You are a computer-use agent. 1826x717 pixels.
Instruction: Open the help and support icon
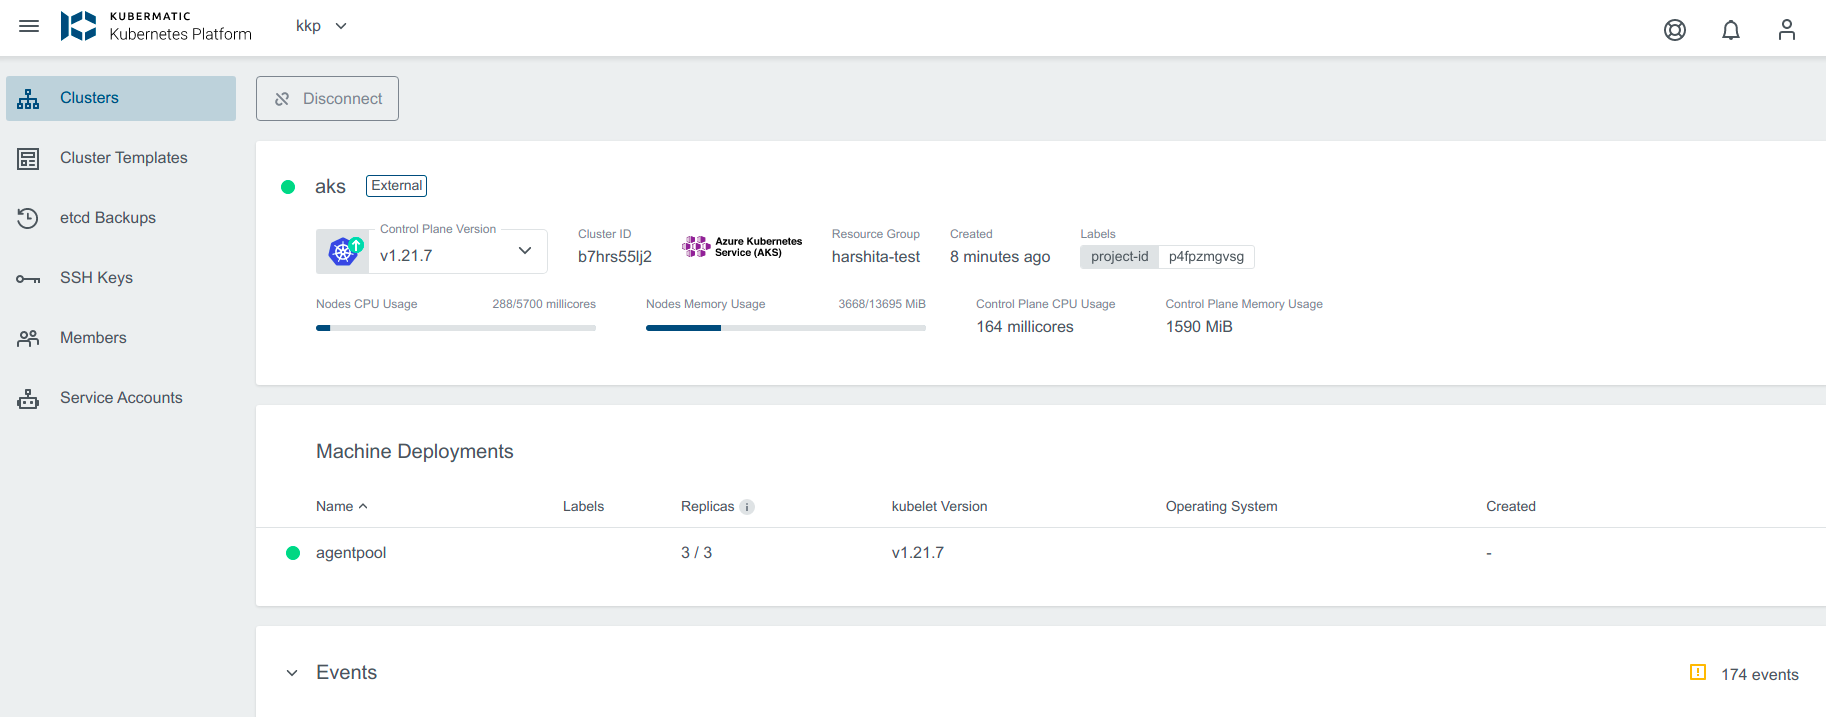tap(1674, 30)
